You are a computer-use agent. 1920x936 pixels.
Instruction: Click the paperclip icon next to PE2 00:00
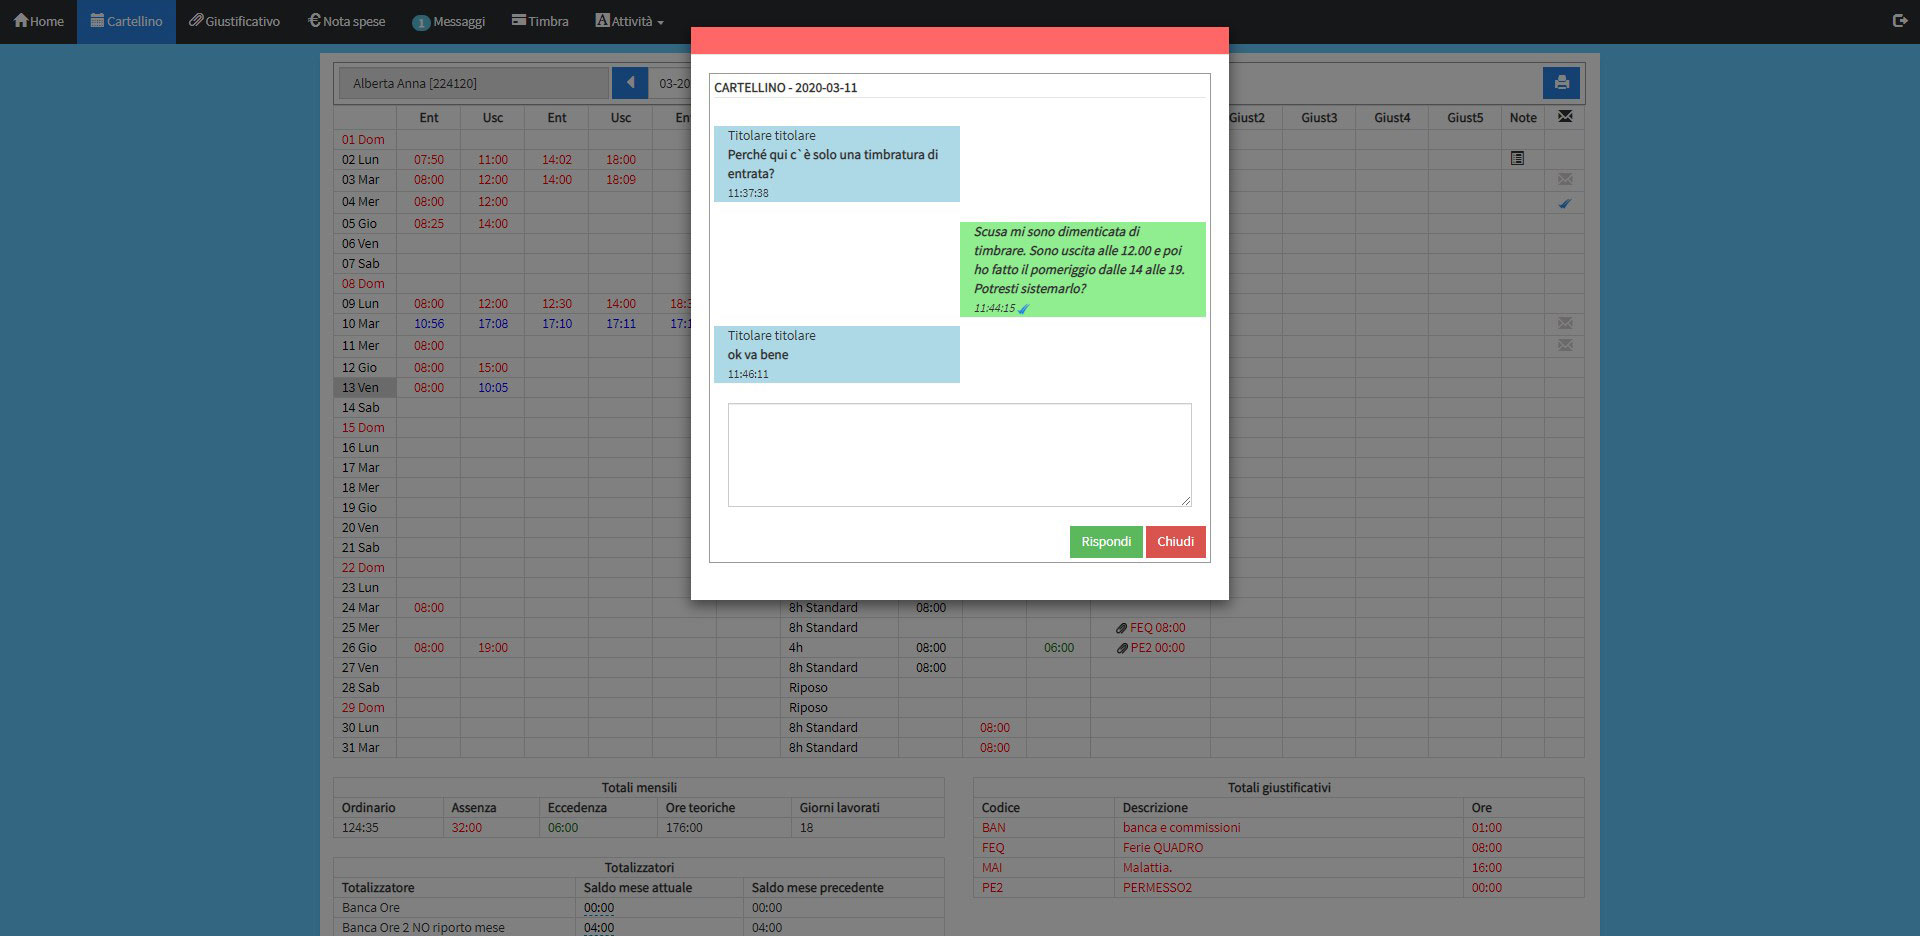point(1122,648)
